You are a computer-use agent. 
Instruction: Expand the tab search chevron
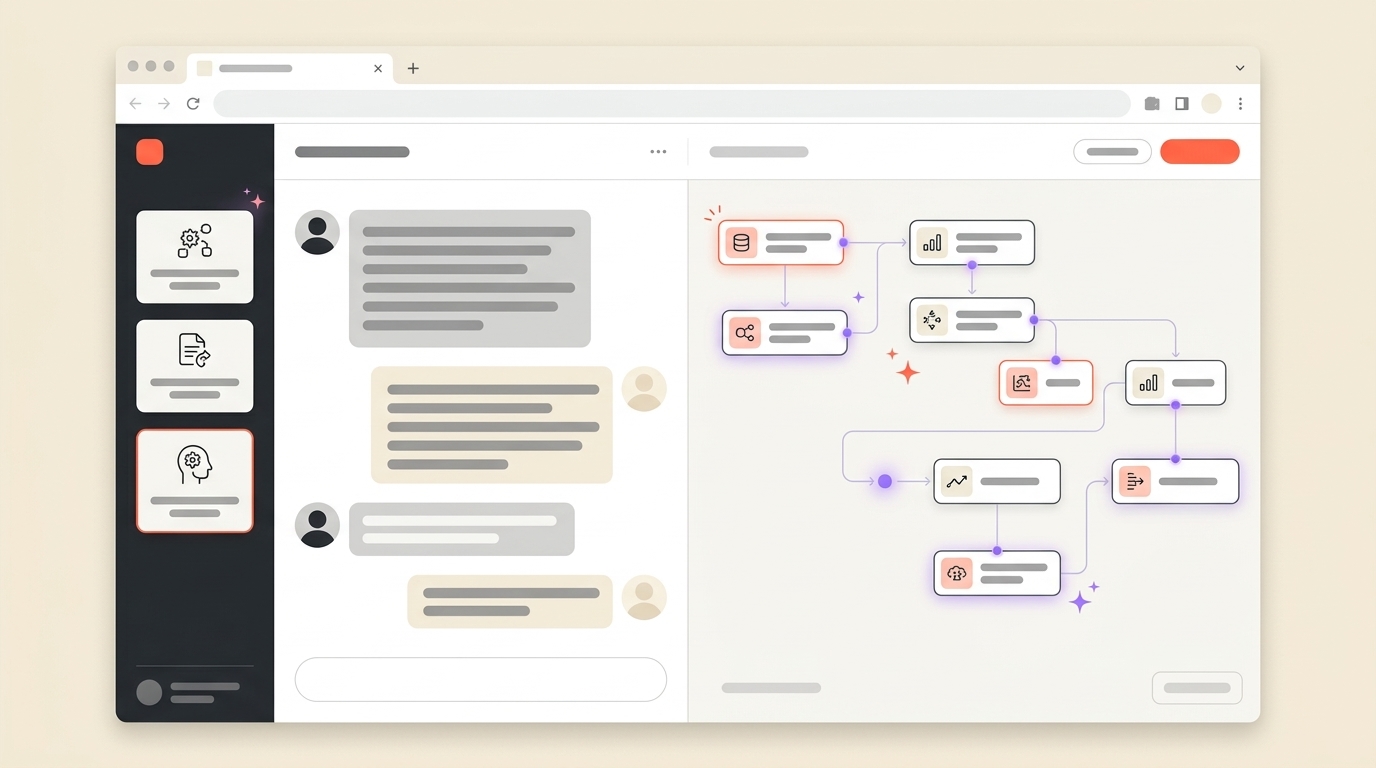coord(1240,68)
